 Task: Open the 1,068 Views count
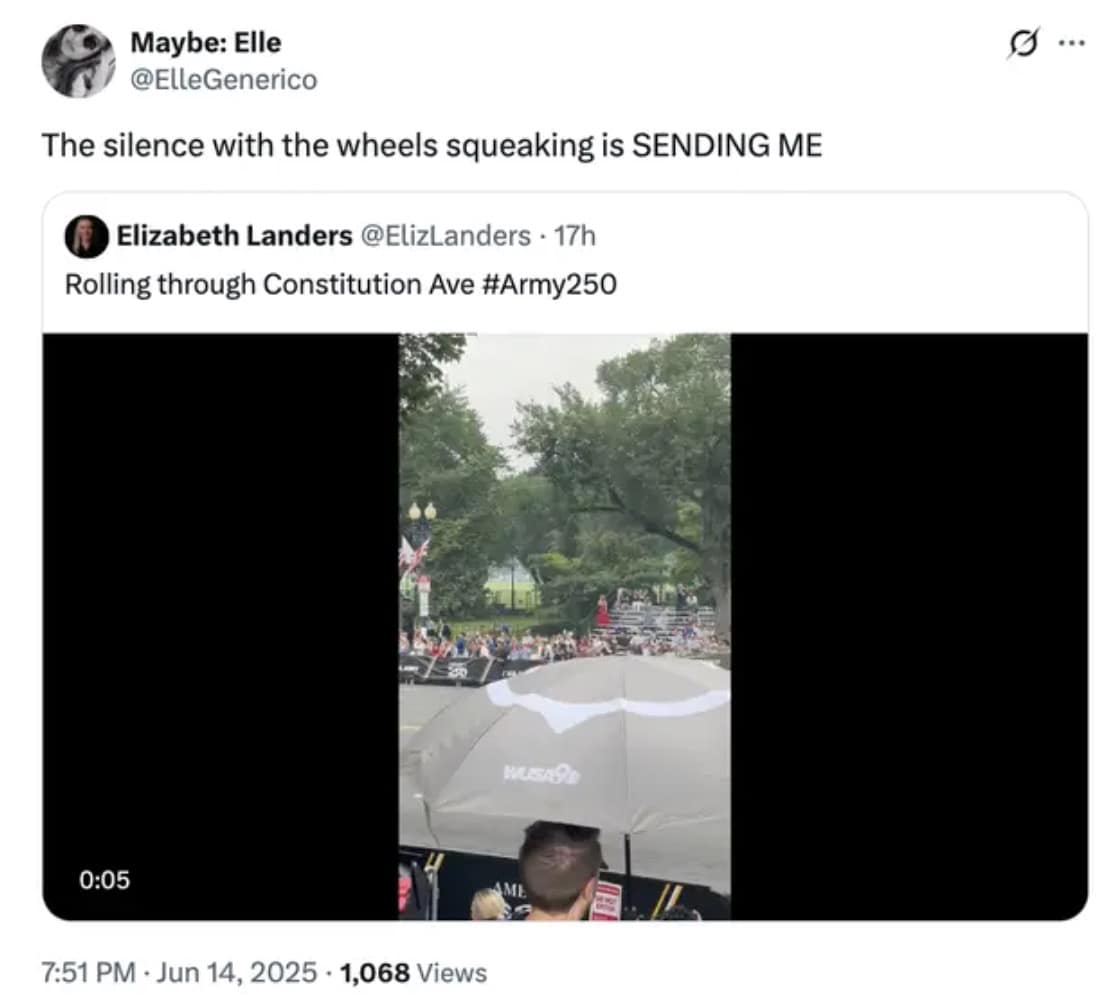point(413,972)
